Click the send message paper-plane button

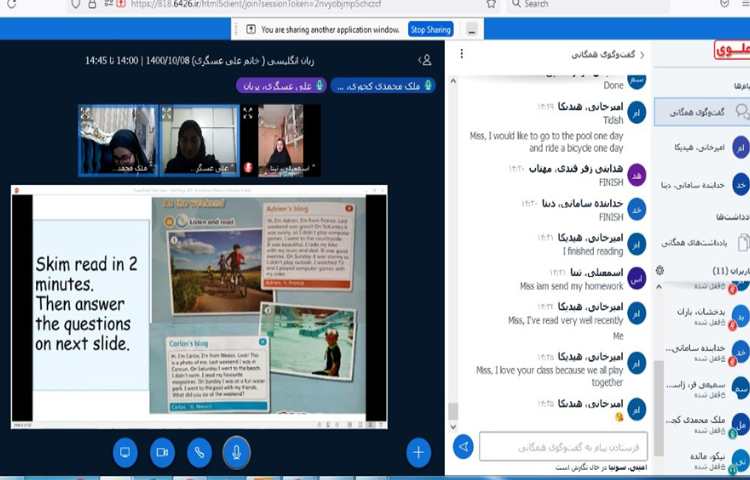(463, 447)
